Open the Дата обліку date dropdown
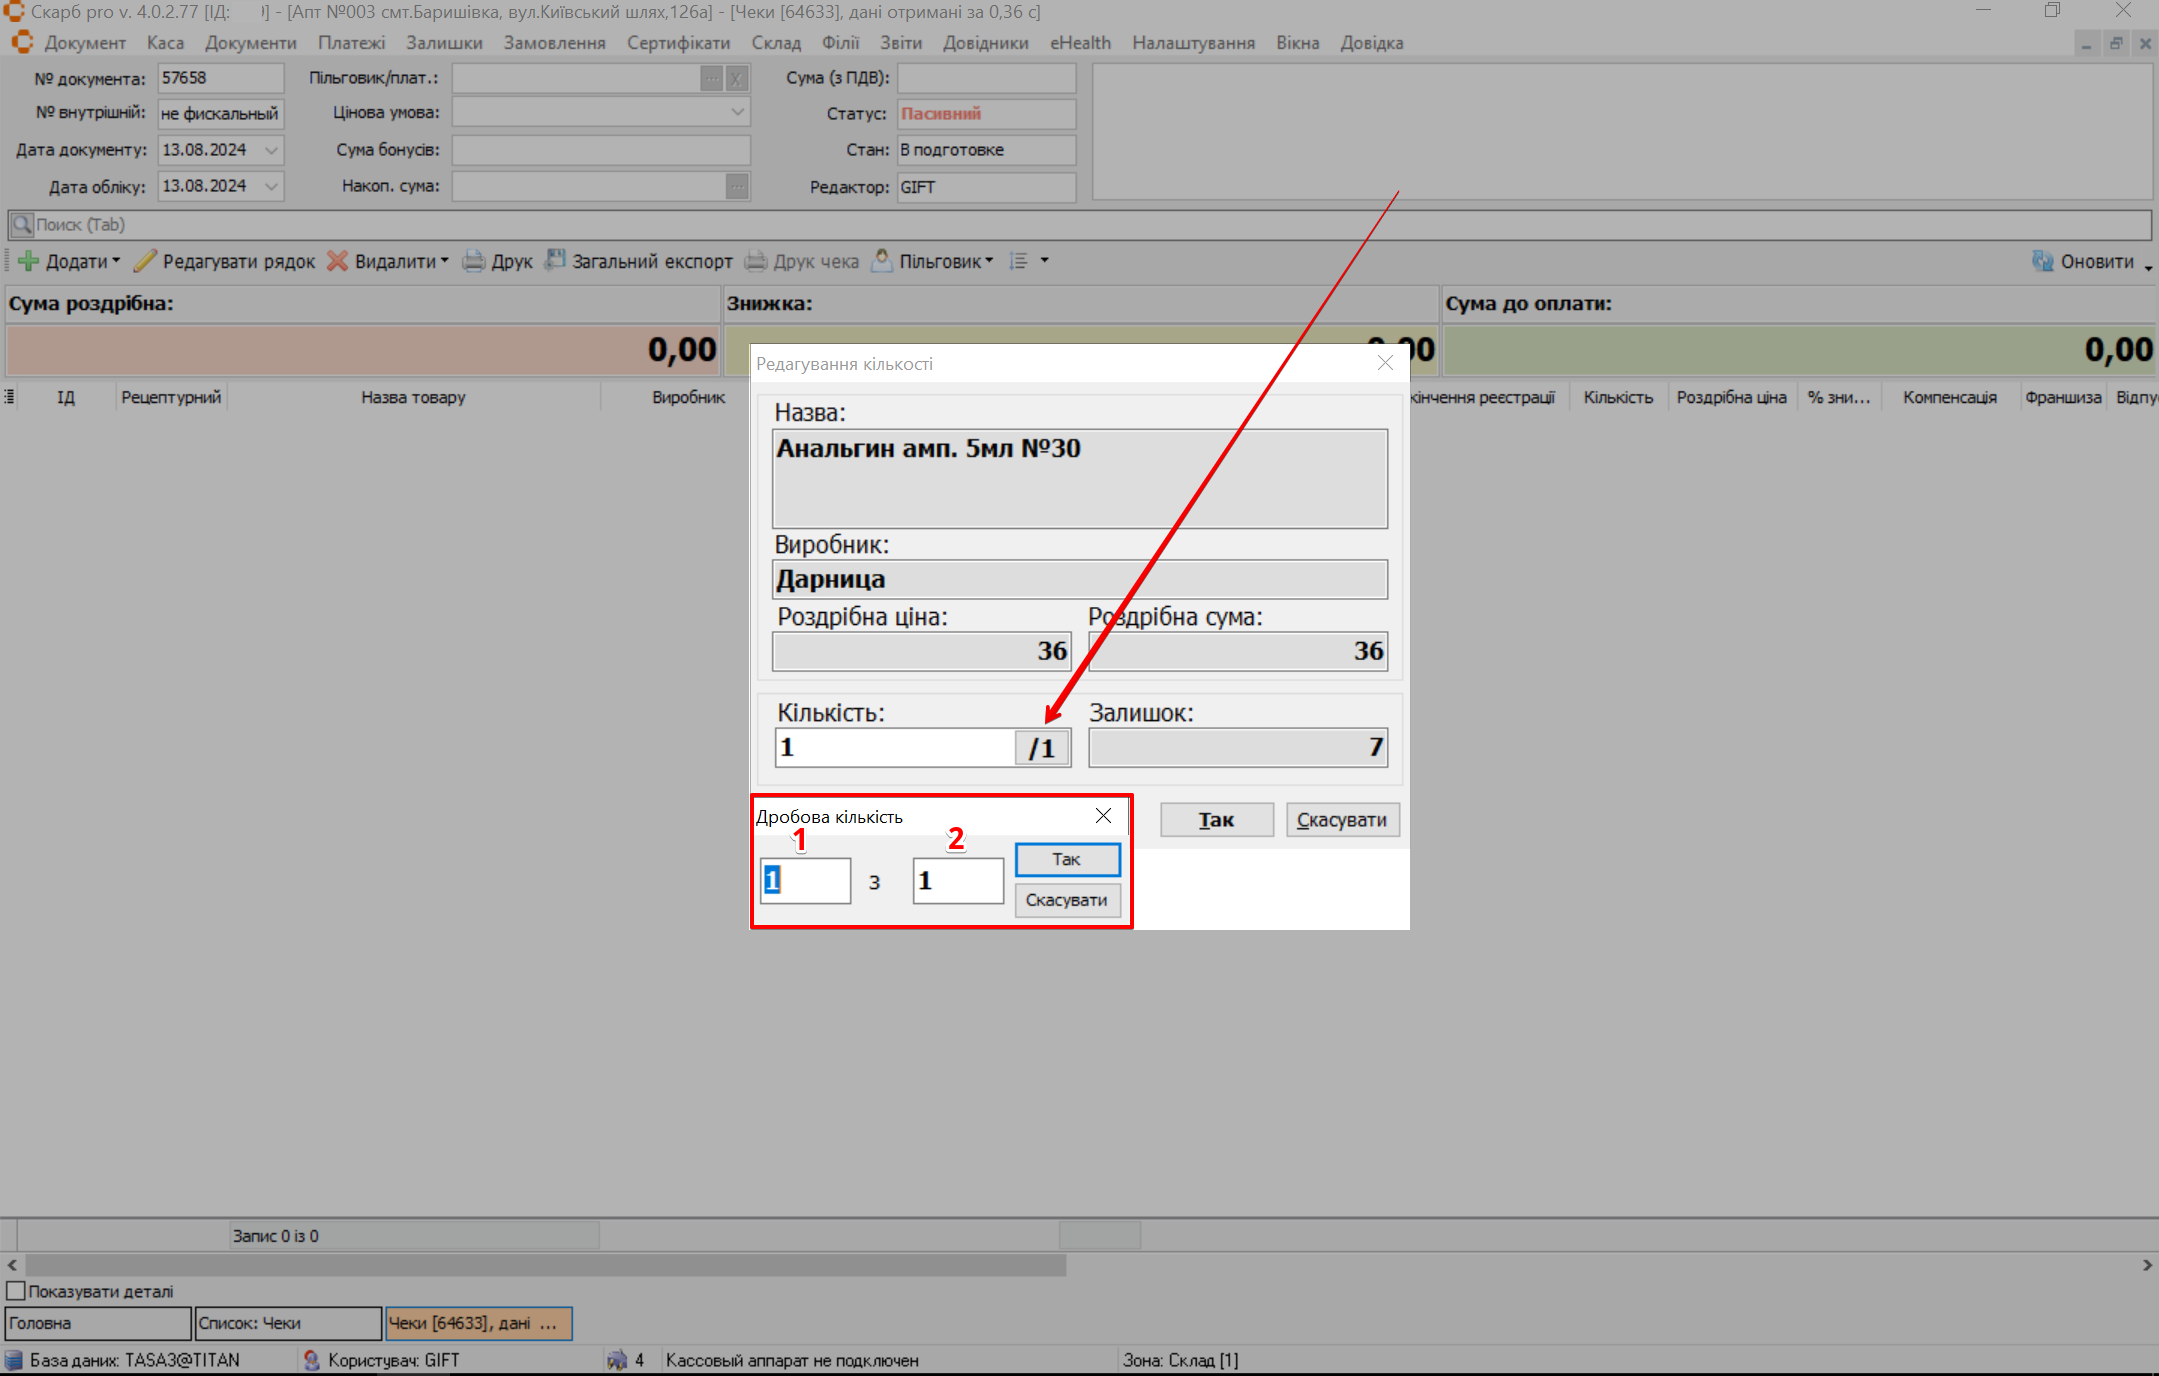The height and width of the screenshot is (1376, 2159). [271, 186]
